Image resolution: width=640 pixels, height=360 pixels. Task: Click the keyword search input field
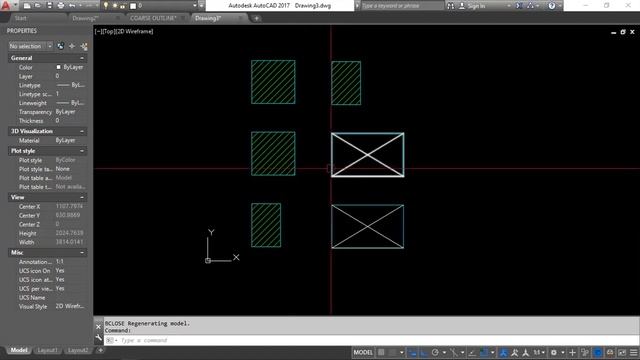pyautogui.click(x=402, y=6)
